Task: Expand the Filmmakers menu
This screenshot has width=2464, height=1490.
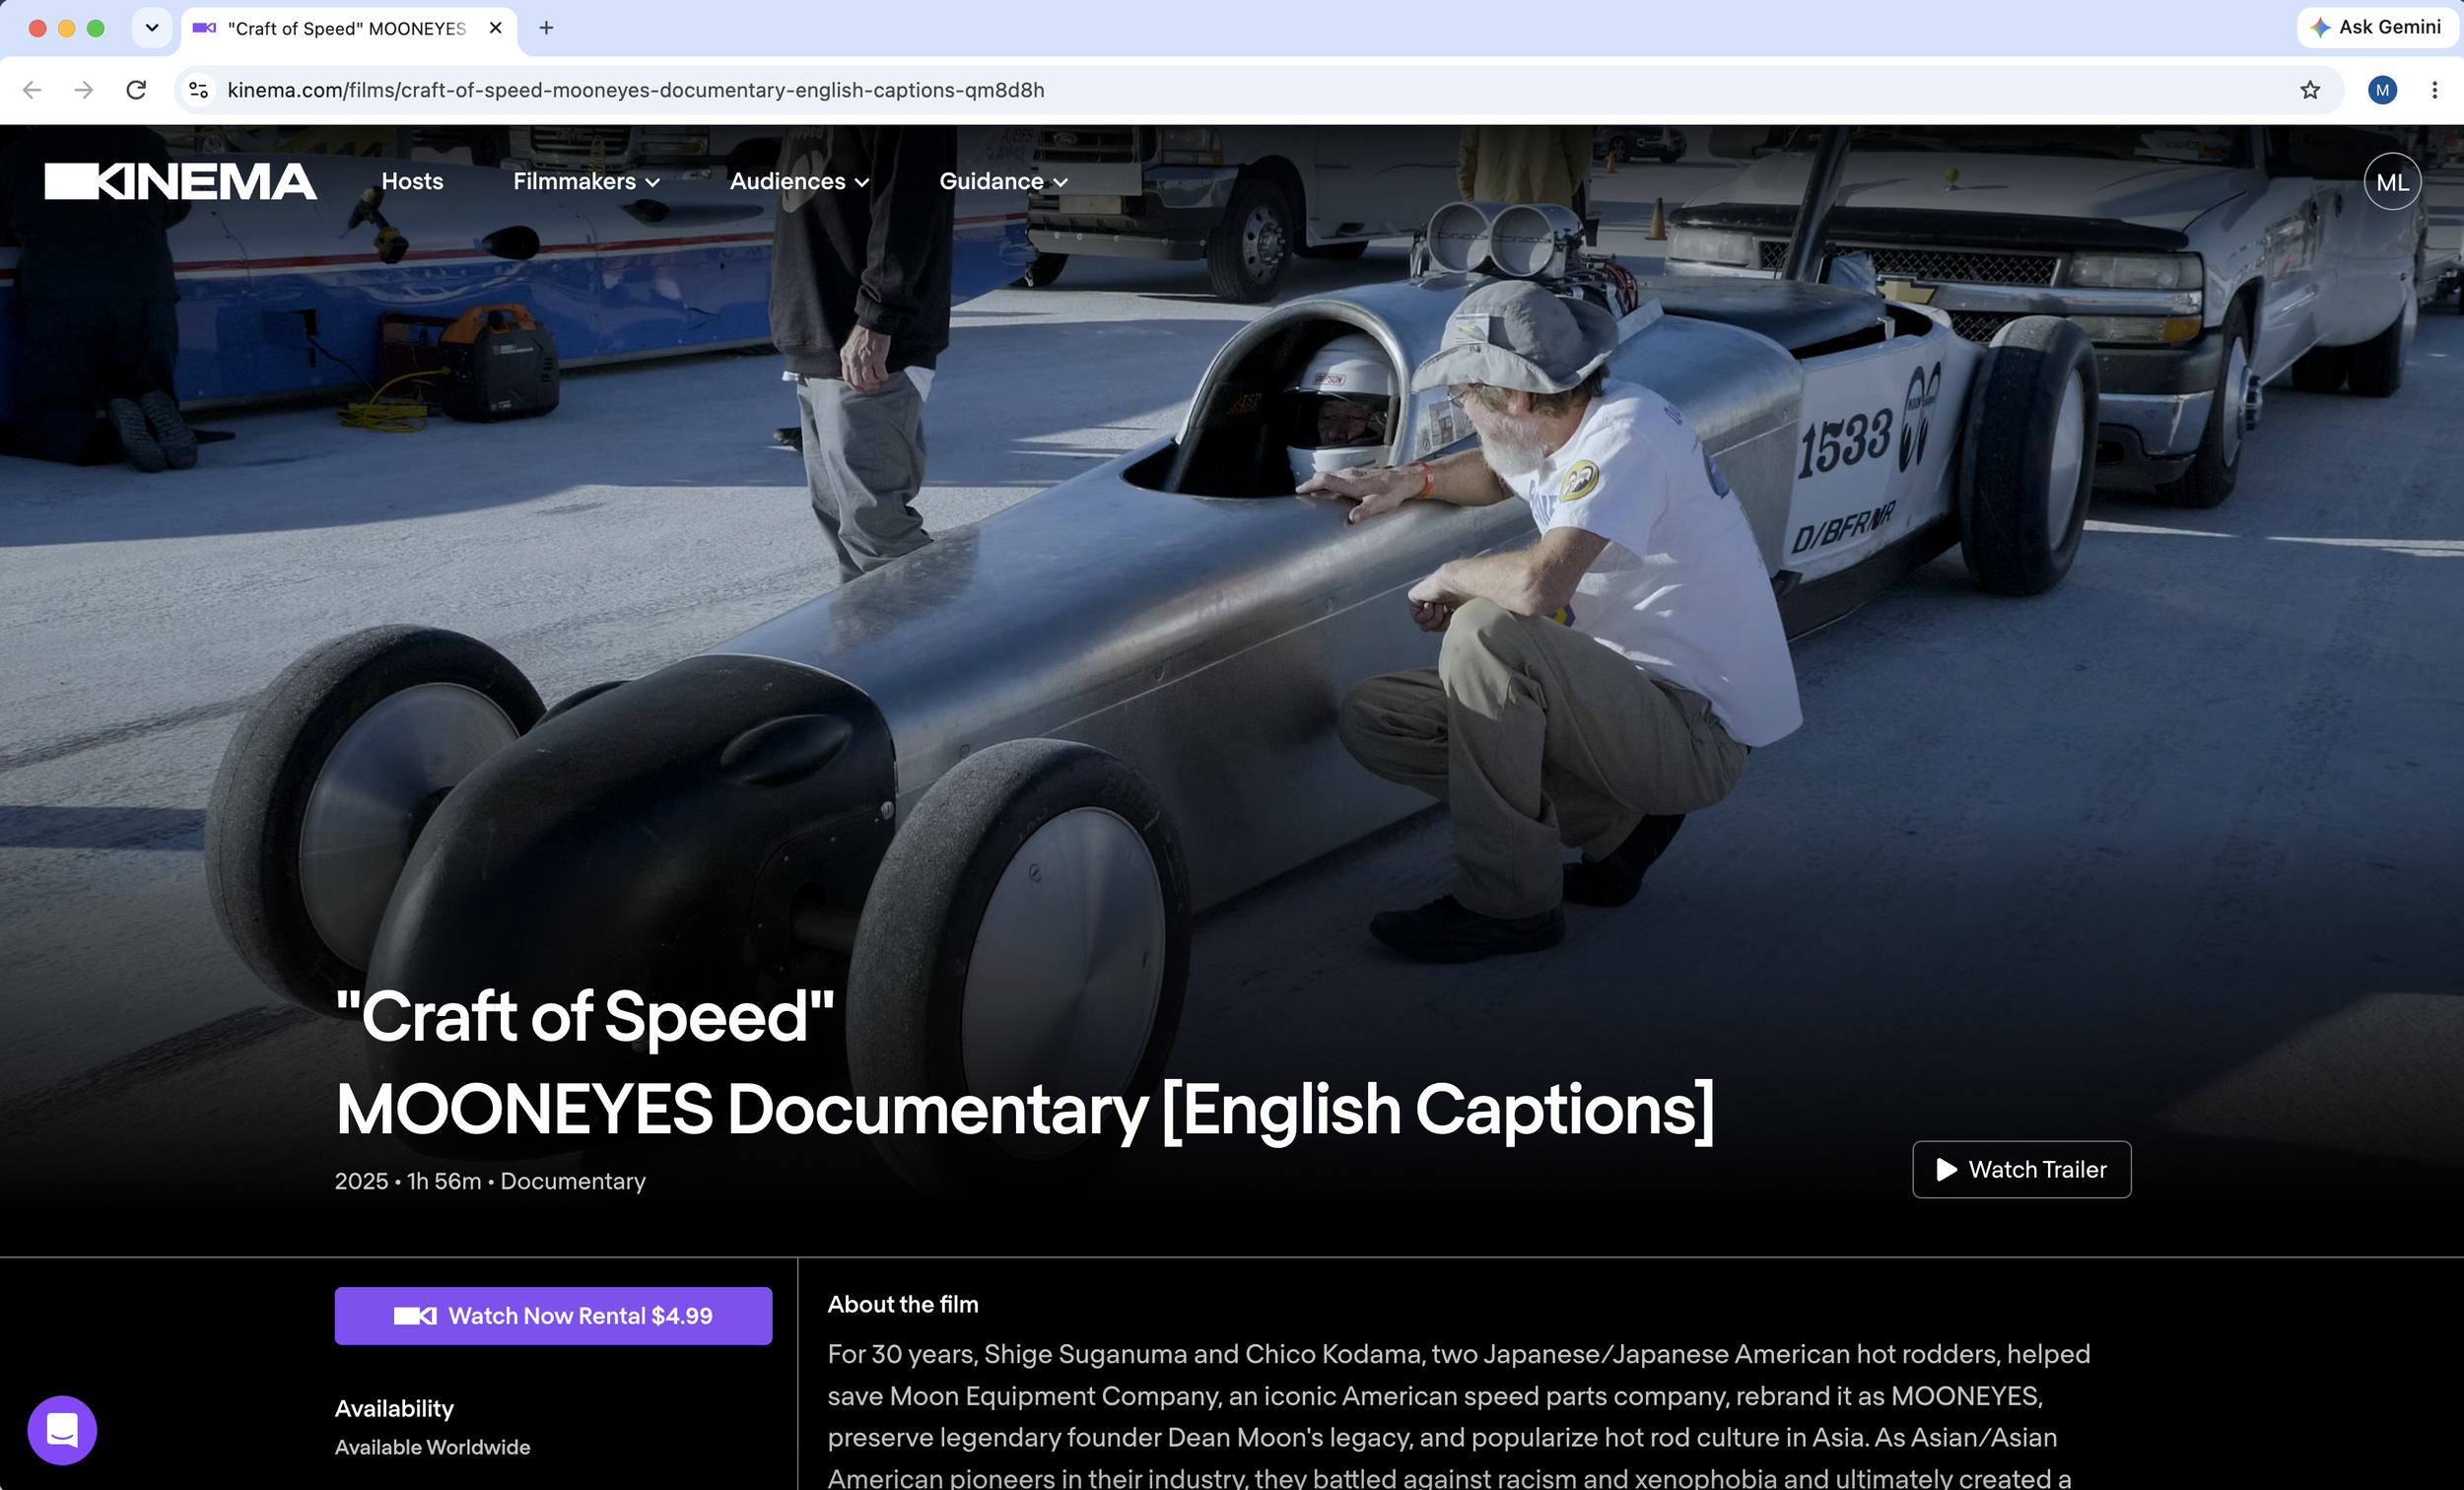Action: point(586,181)
